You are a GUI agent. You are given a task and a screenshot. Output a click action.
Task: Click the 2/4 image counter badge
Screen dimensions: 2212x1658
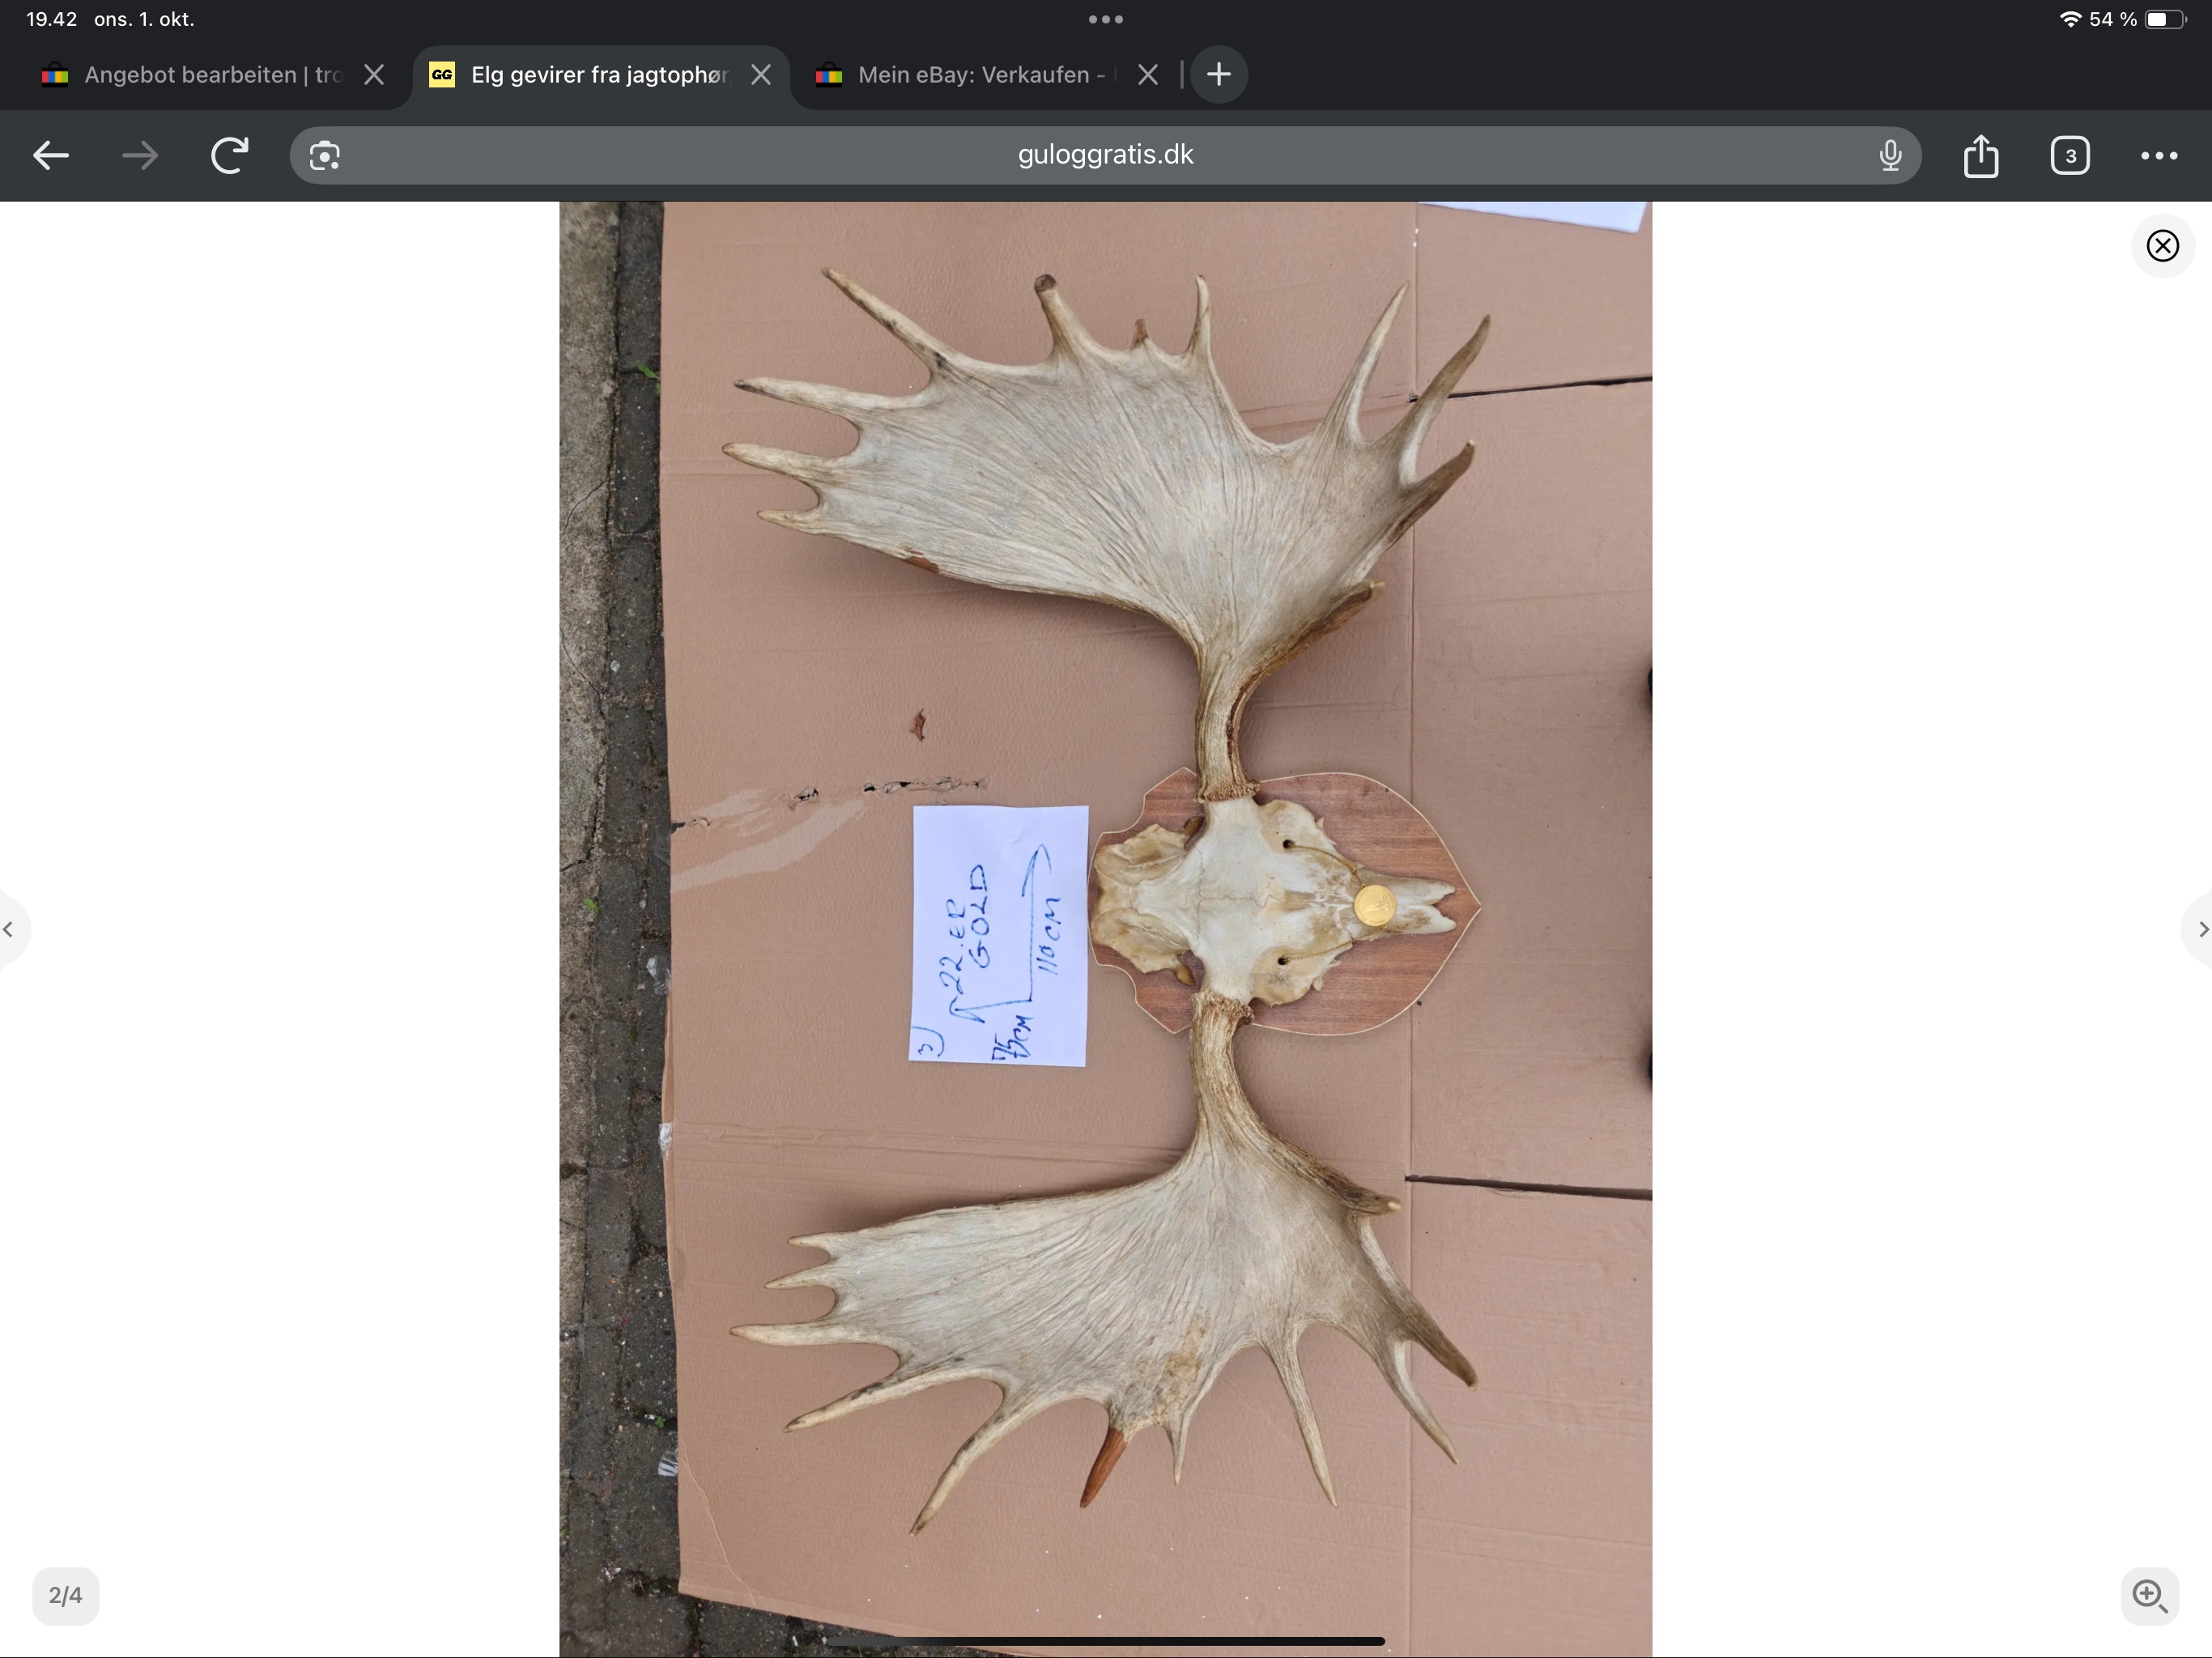click(66, 1595)
